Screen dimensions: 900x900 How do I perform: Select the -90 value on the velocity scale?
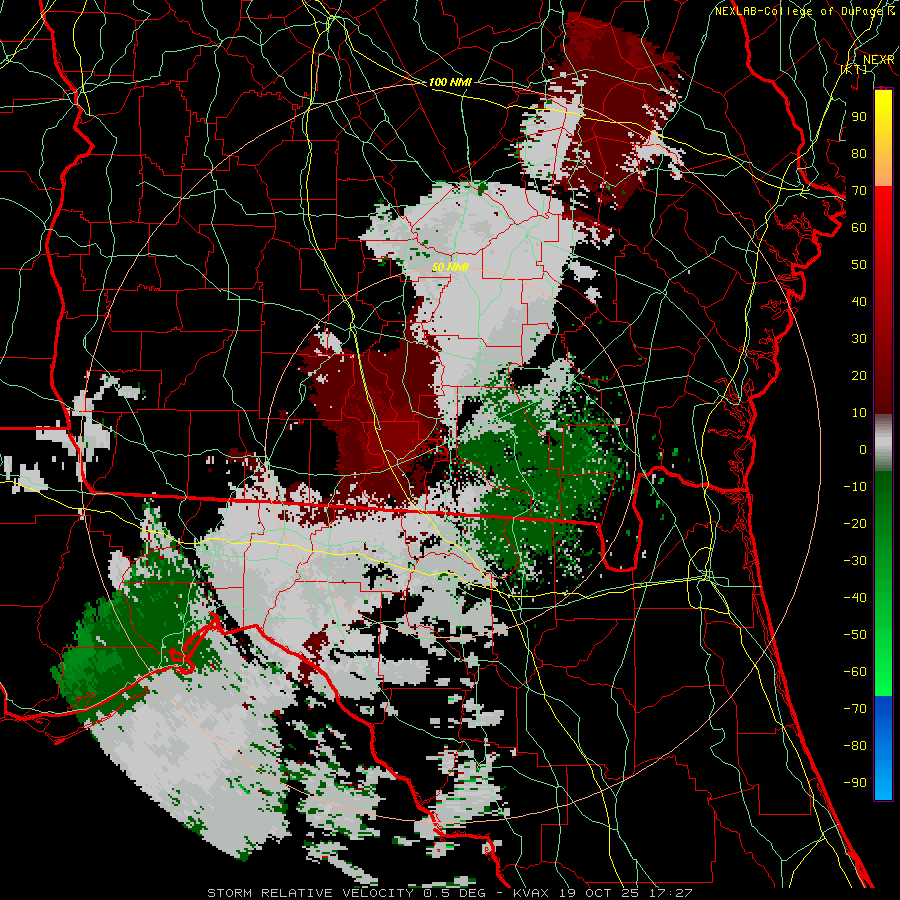855,783
